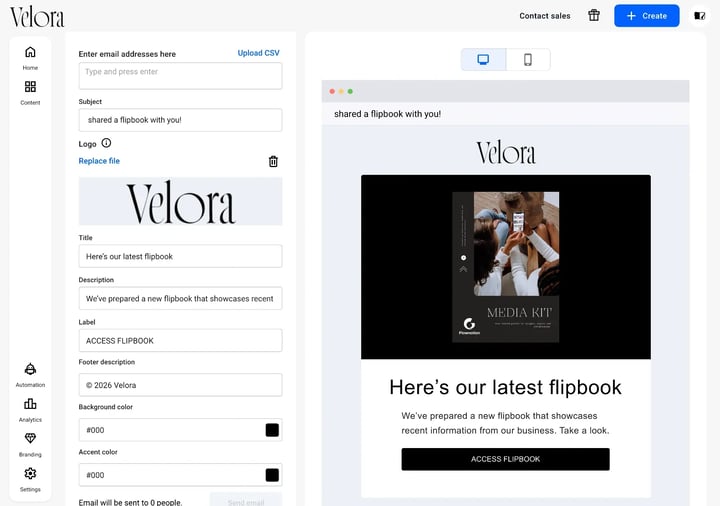Open Settings gear in sidebar
This screenshot has width=720, height=506.
(x=30, y=473)
